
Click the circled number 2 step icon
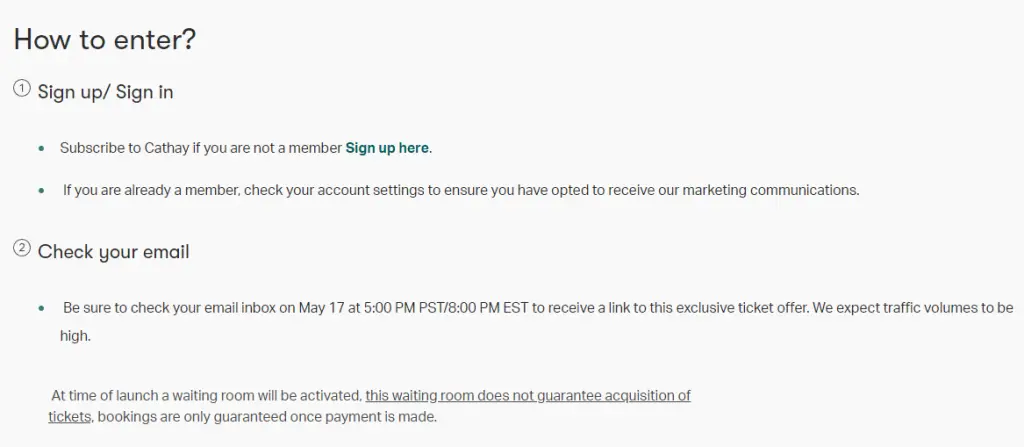21,248
